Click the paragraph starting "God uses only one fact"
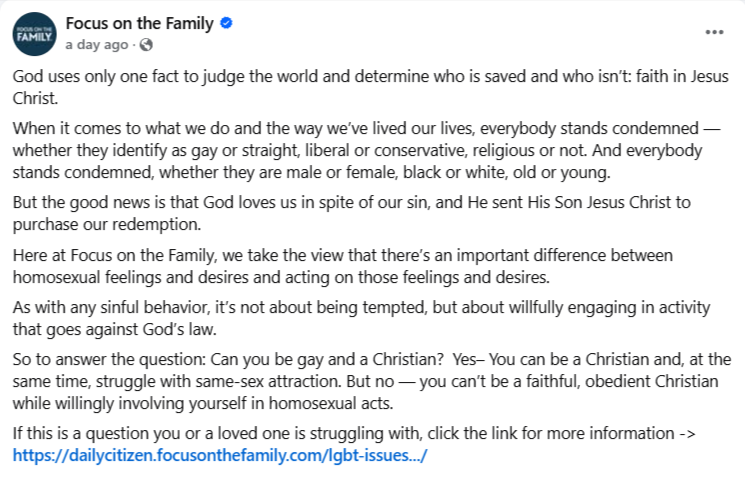Image resolution: width=745 pixels, height=477 pixels. click(371, 87)
